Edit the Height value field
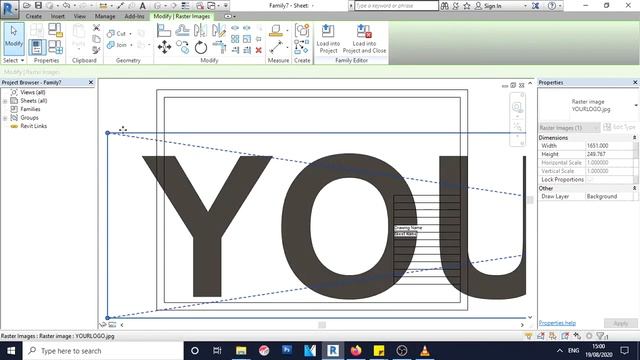 [609, 154]
